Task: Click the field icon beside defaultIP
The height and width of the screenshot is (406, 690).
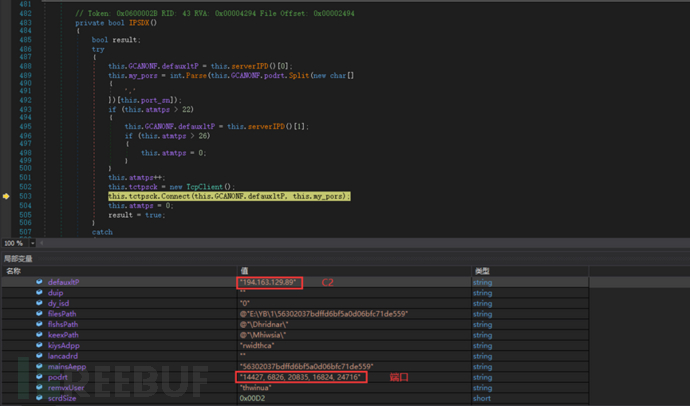Action: pyautogui.click(x=39, y=283)
